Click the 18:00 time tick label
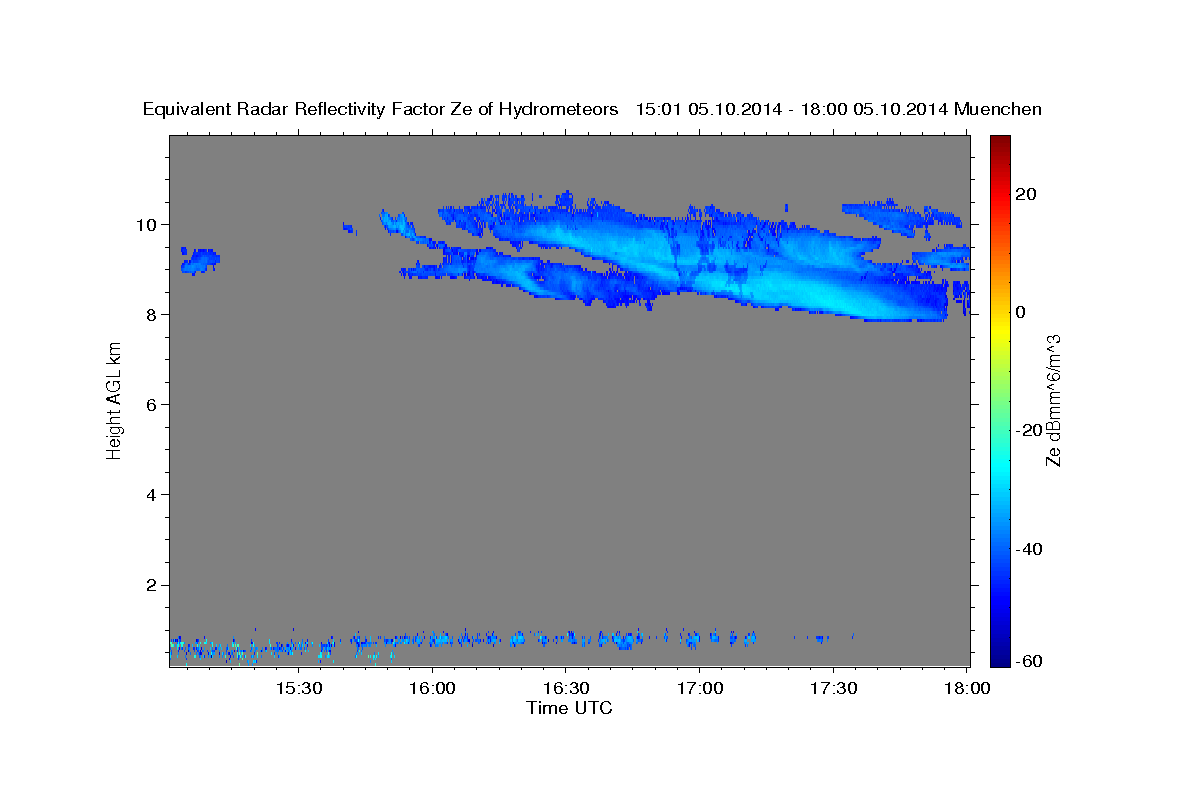 (x=967, y=689)
